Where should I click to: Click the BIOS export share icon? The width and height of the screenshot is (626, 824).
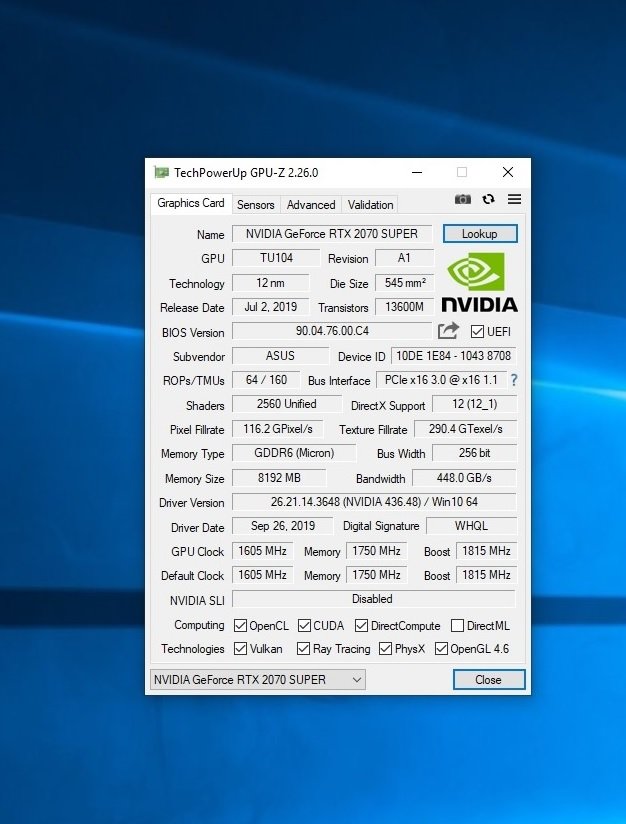click(x=448, y=331)
